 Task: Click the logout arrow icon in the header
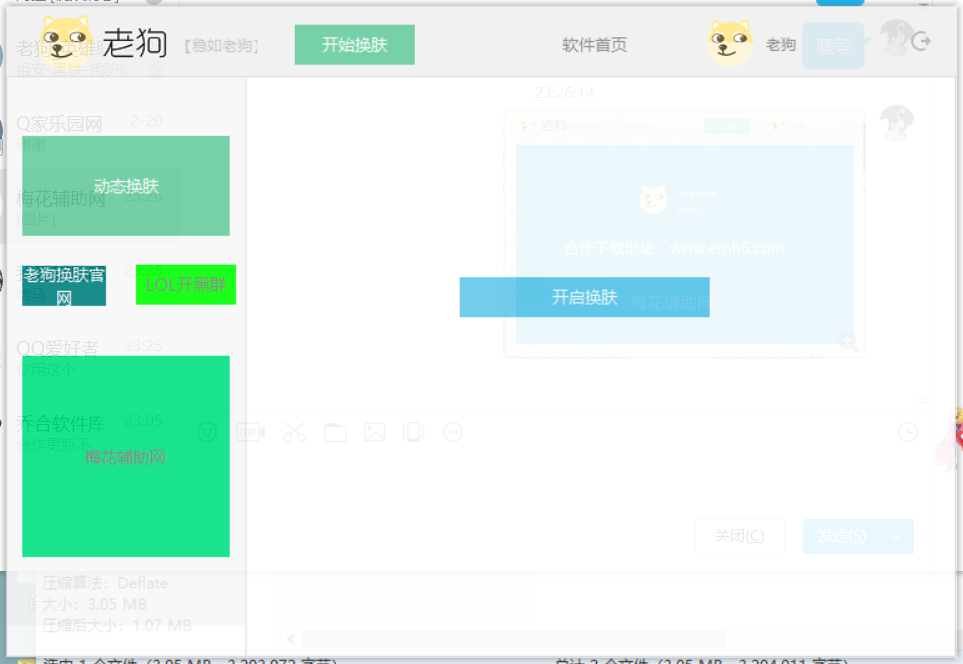921,42
